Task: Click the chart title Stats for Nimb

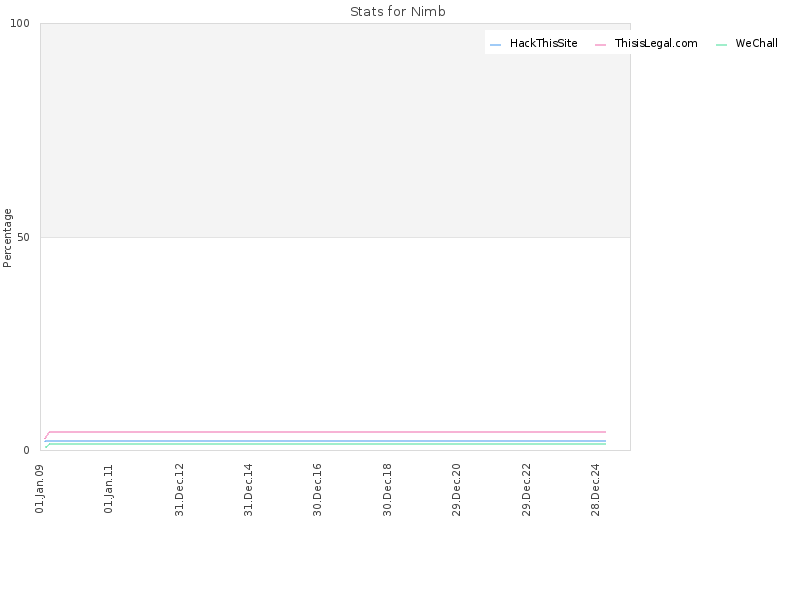Action: pyautogui.click(x=398, y=11)
